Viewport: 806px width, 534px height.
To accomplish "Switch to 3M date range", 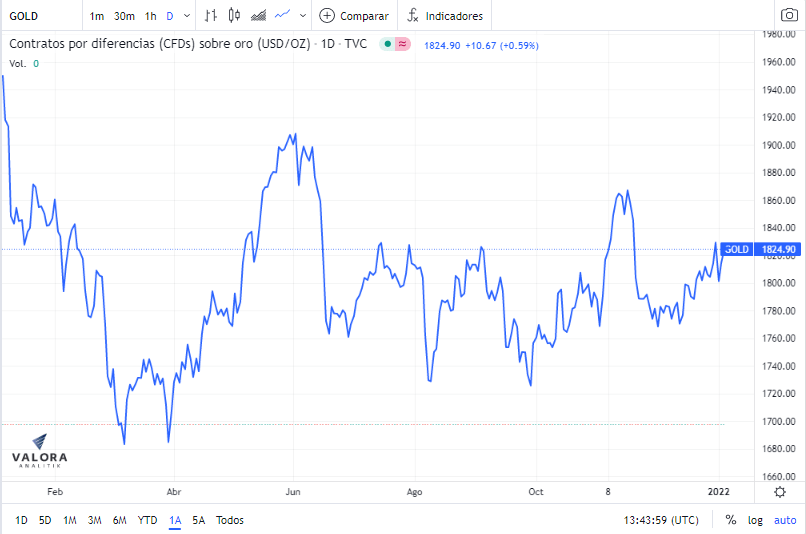I will [95, 520].
